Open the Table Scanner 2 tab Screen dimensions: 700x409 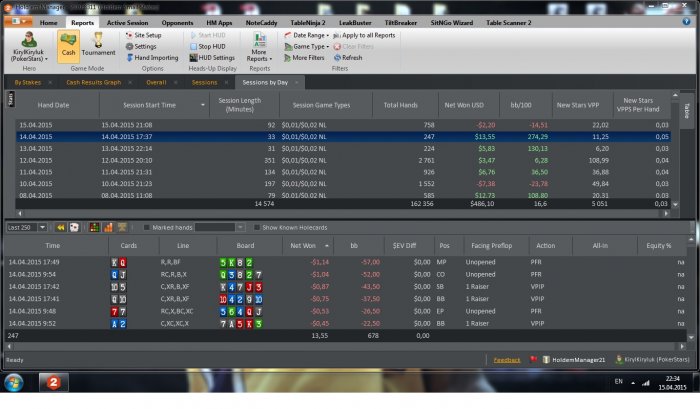click(x=508, y=22)
